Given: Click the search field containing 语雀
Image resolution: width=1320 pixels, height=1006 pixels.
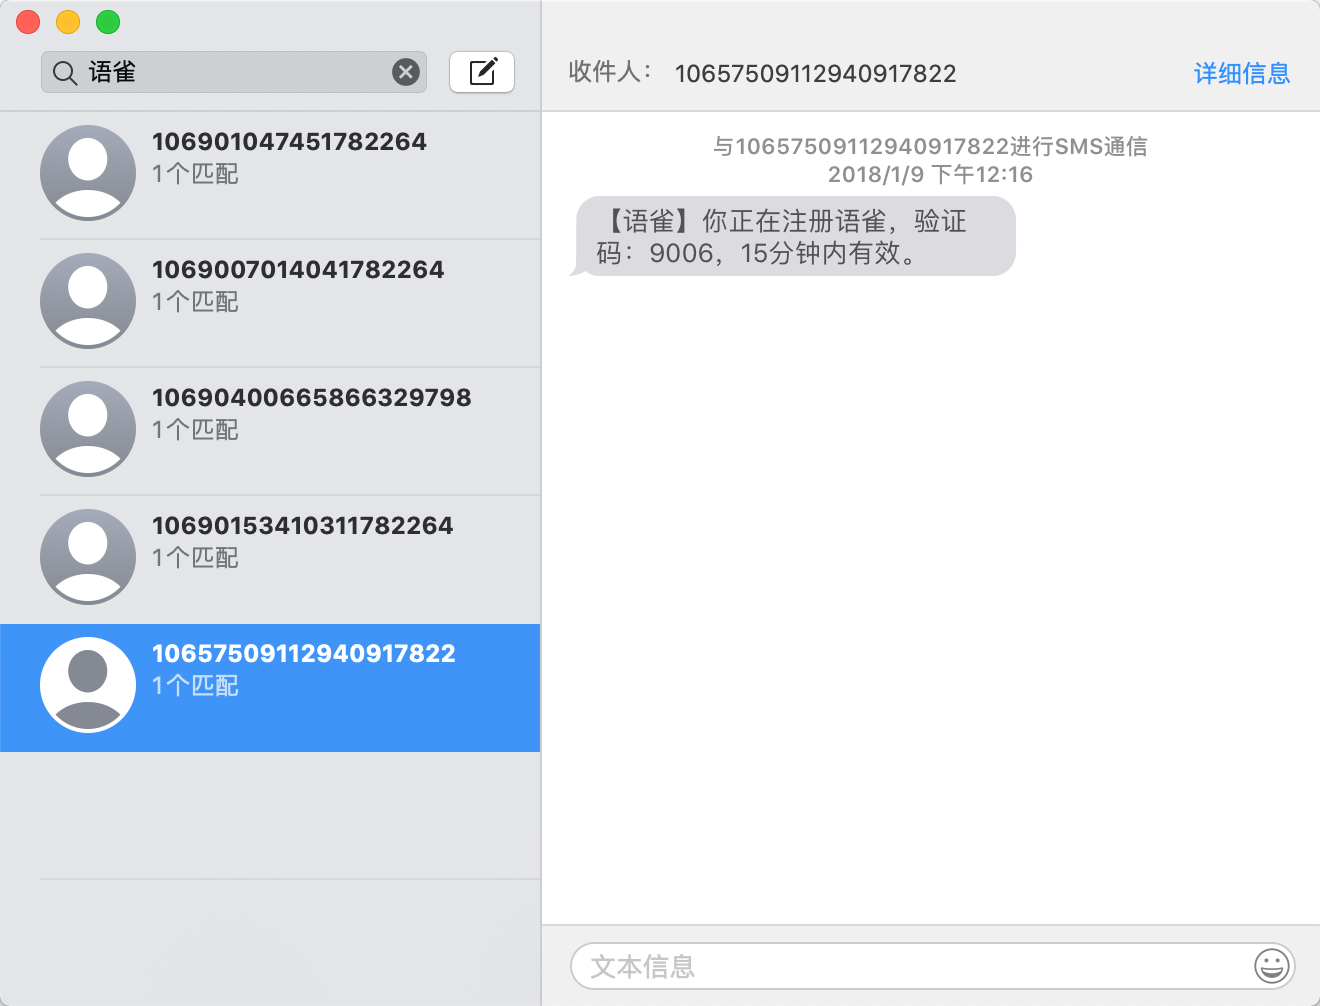Looking at the screenshot, I should pyautogui.click(x=234, y=72).
